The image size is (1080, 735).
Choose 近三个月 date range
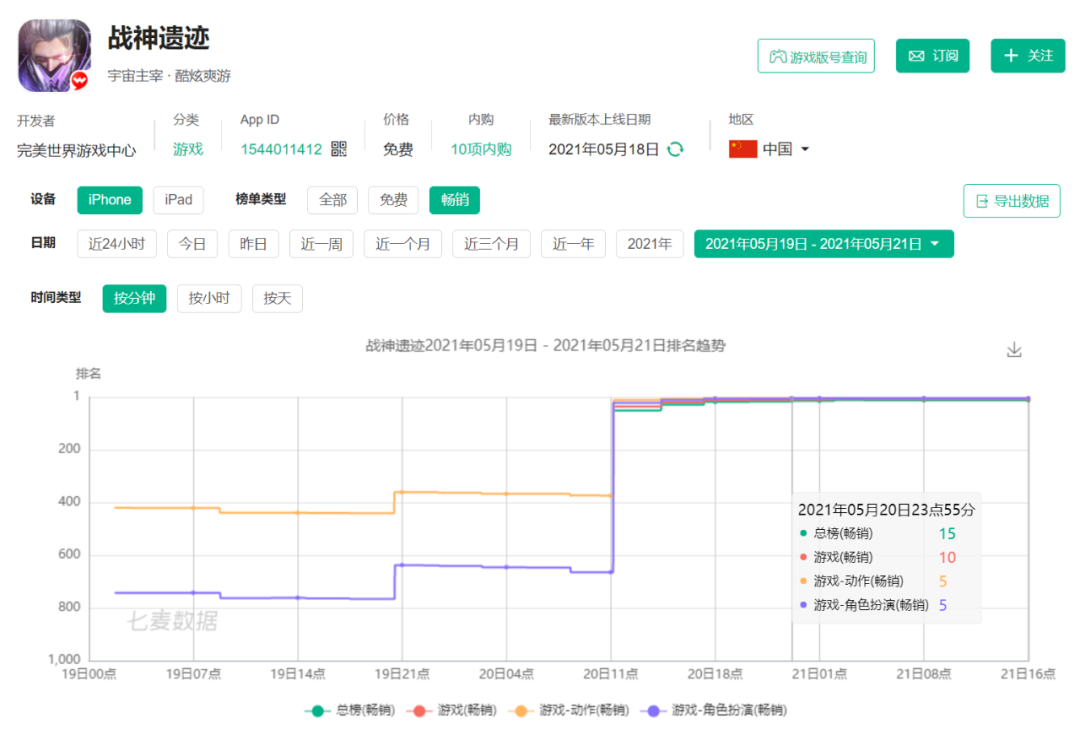click(x=491, y=244)
